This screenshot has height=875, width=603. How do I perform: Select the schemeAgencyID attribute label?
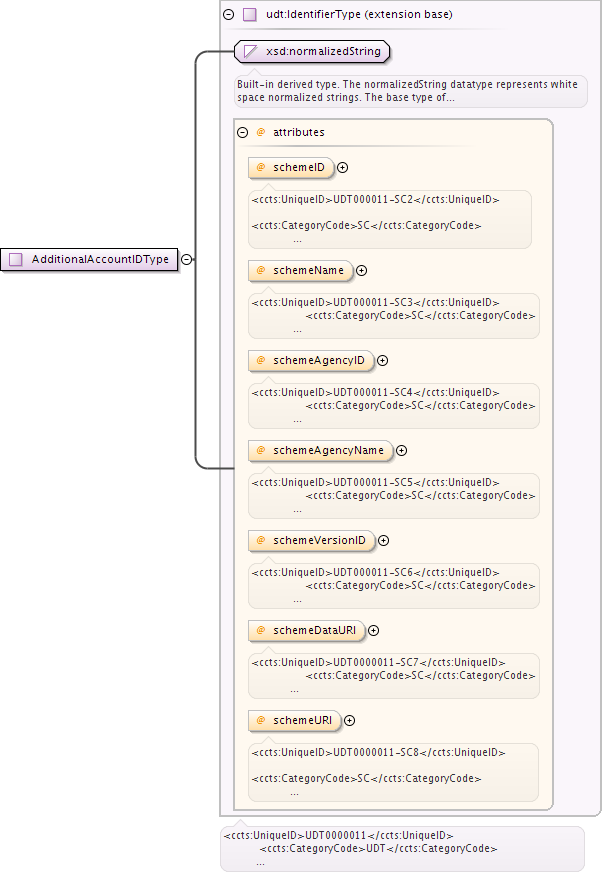(319, 360)
